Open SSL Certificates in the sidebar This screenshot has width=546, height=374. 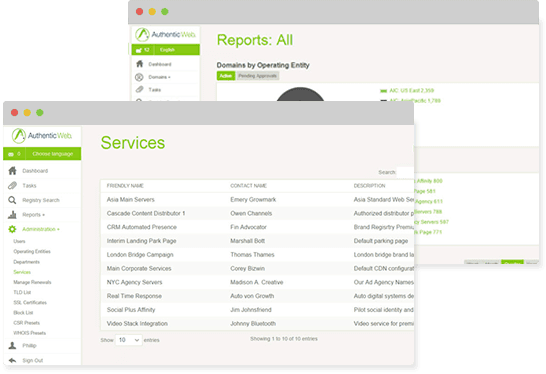[x=30, y=303]
